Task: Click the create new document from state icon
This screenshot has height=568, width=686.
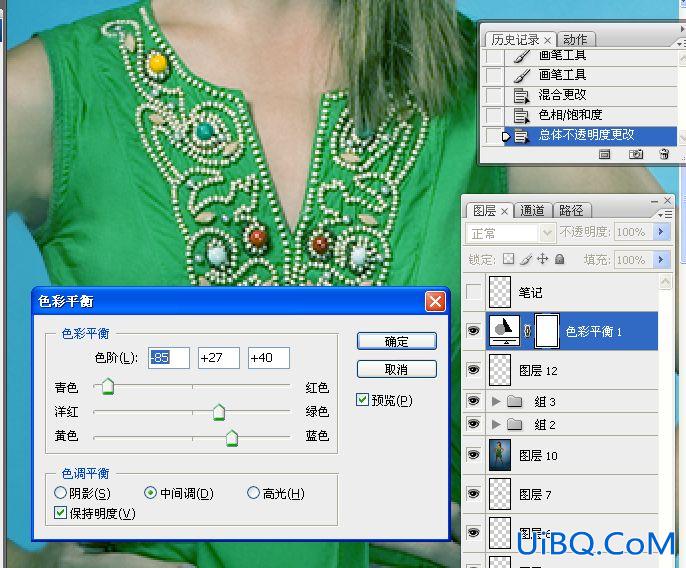Action: point(604,154)
